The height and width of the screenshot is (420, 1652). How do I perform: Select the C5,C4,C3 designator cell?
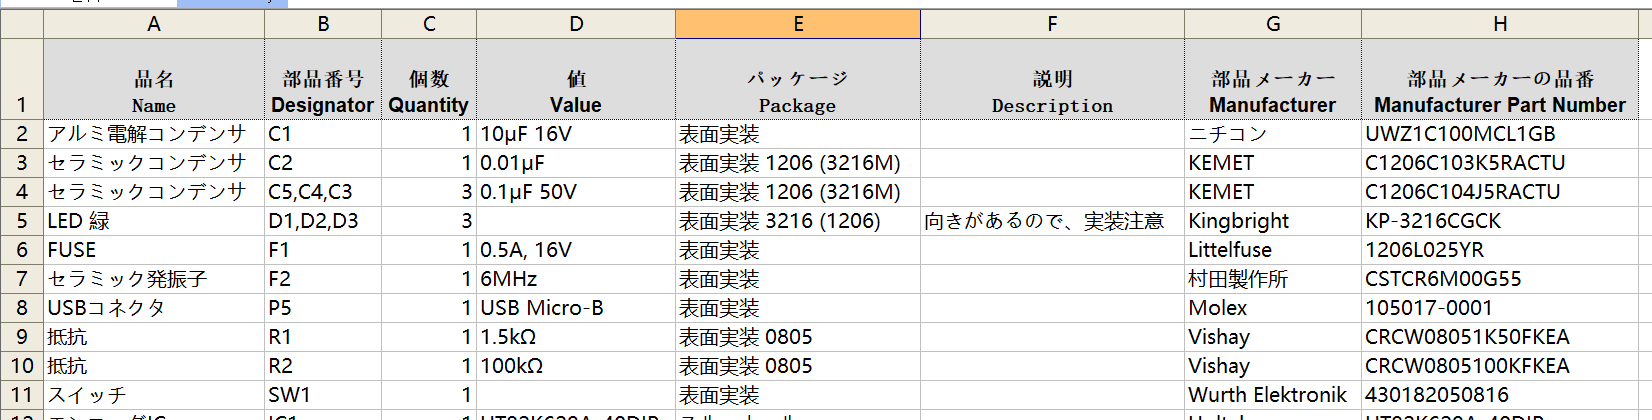[x=323, y=192]
